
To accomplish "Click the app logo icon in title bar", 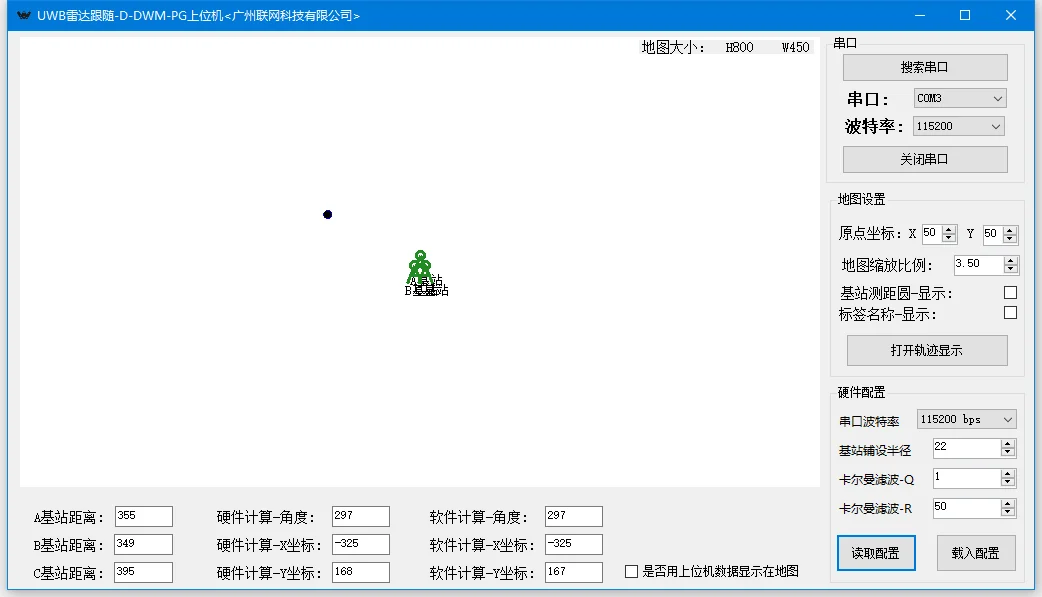I will (x=23, y=15).
